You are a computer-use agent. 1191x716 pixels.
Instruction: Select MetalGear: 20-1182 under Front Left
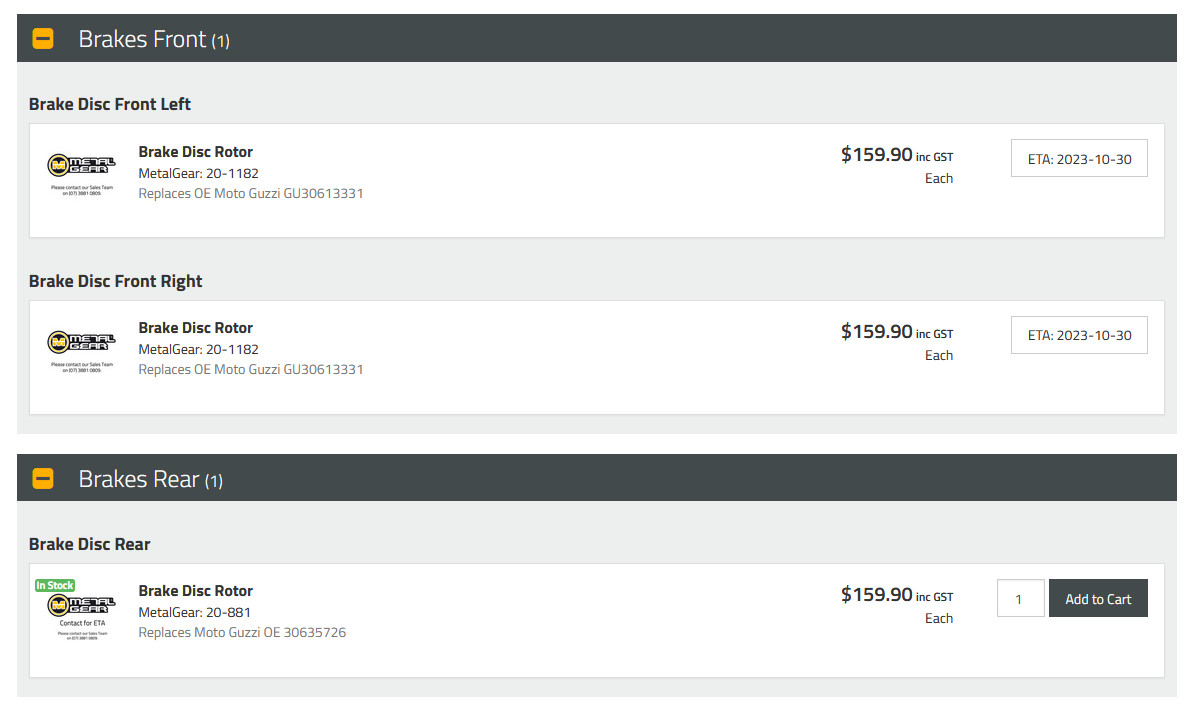pos(198,173)
